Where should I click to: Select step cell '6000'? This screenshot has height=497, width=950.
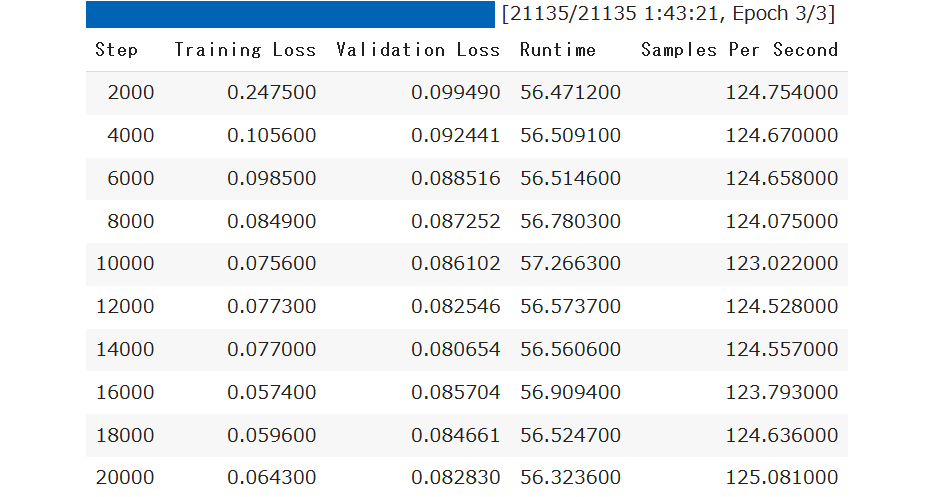coord(131,178)
